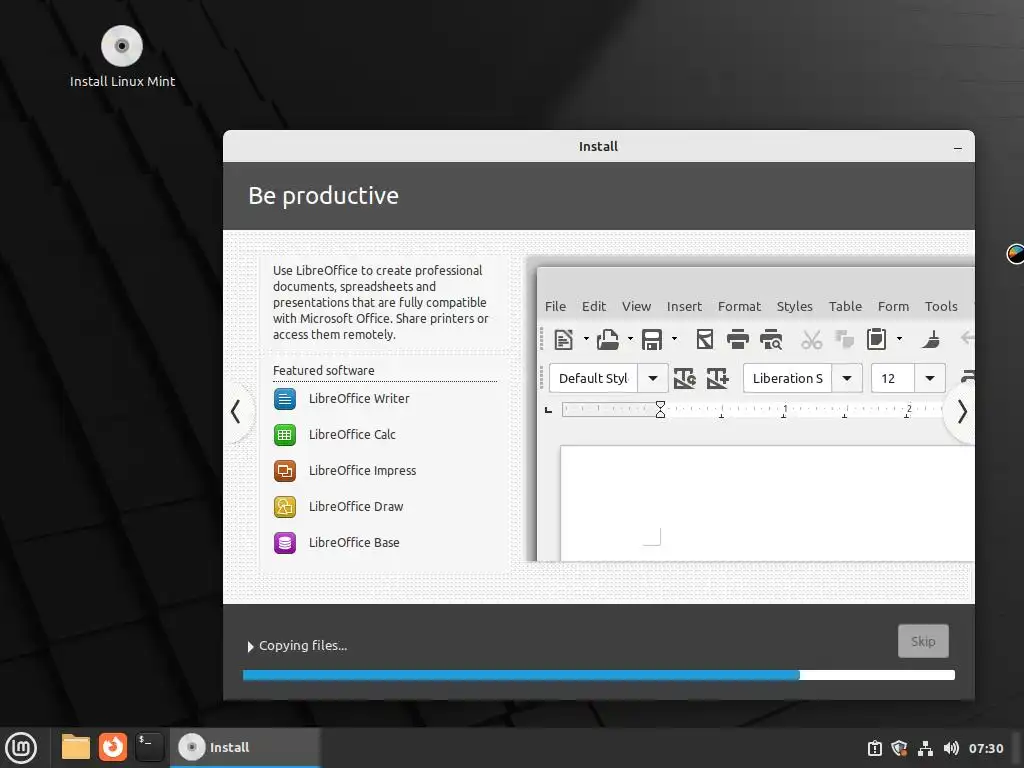The height and width of the screenshot is (768, 1024).
Task: Click the Copy icon in LibreOffice preview
Action: (x=845, y=340)
